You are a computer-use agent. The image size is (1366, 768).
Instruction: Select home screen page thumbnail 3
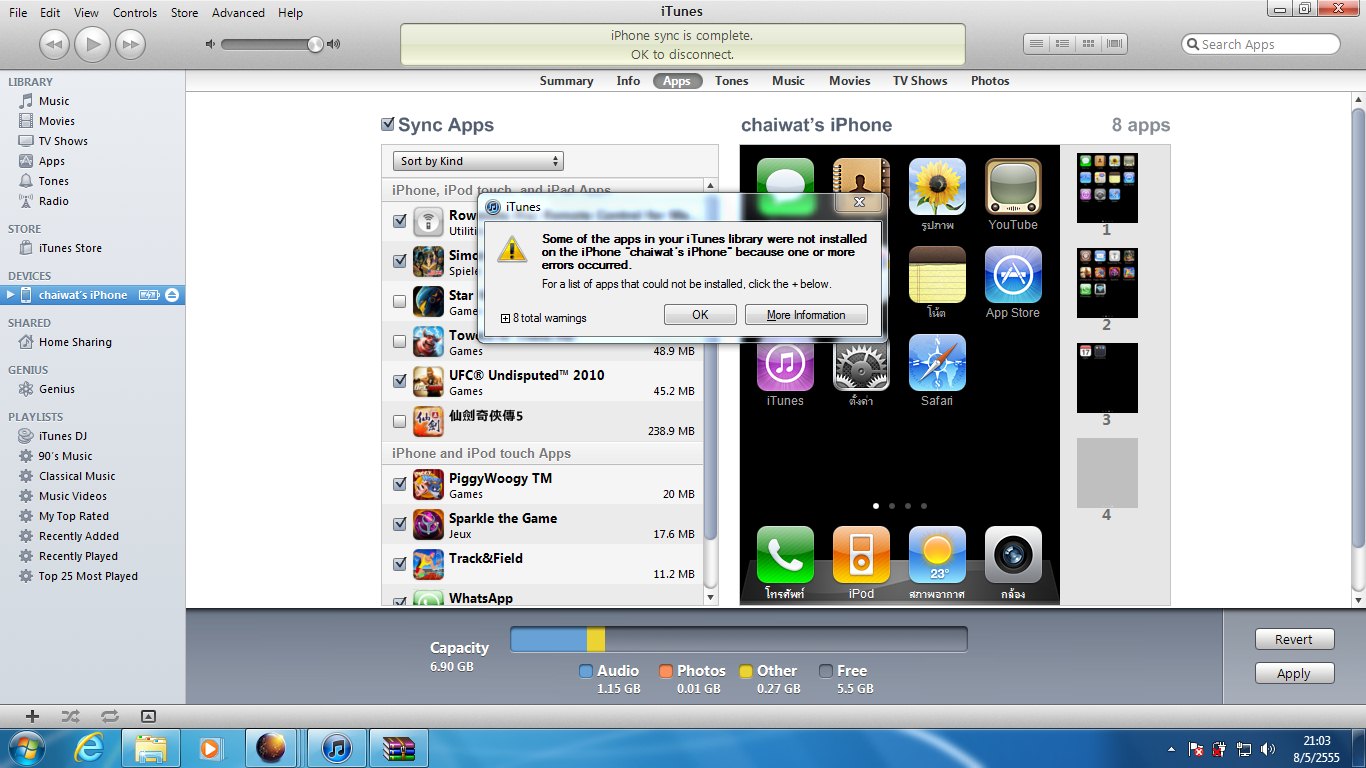pos(1107,378)
